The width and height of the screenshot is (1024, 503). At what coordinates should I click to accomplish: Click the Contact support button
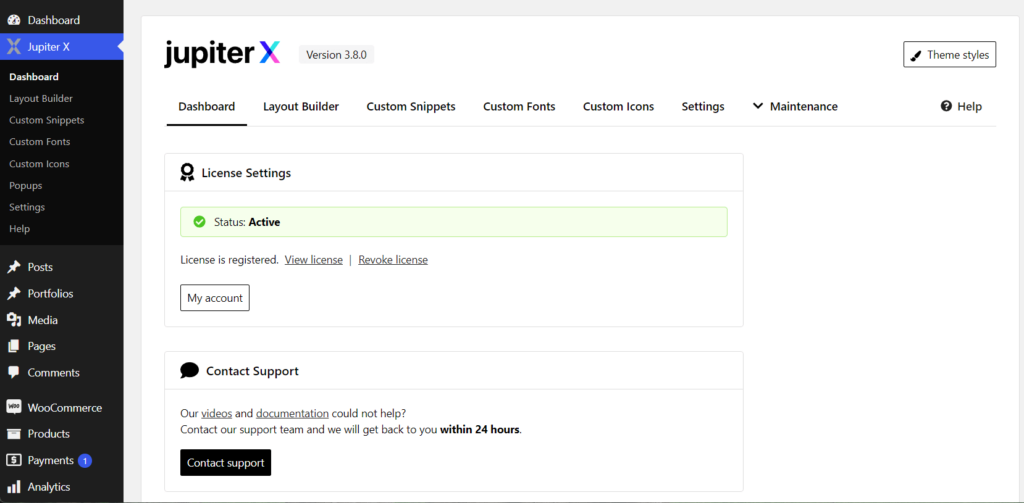tap(225, 462)
